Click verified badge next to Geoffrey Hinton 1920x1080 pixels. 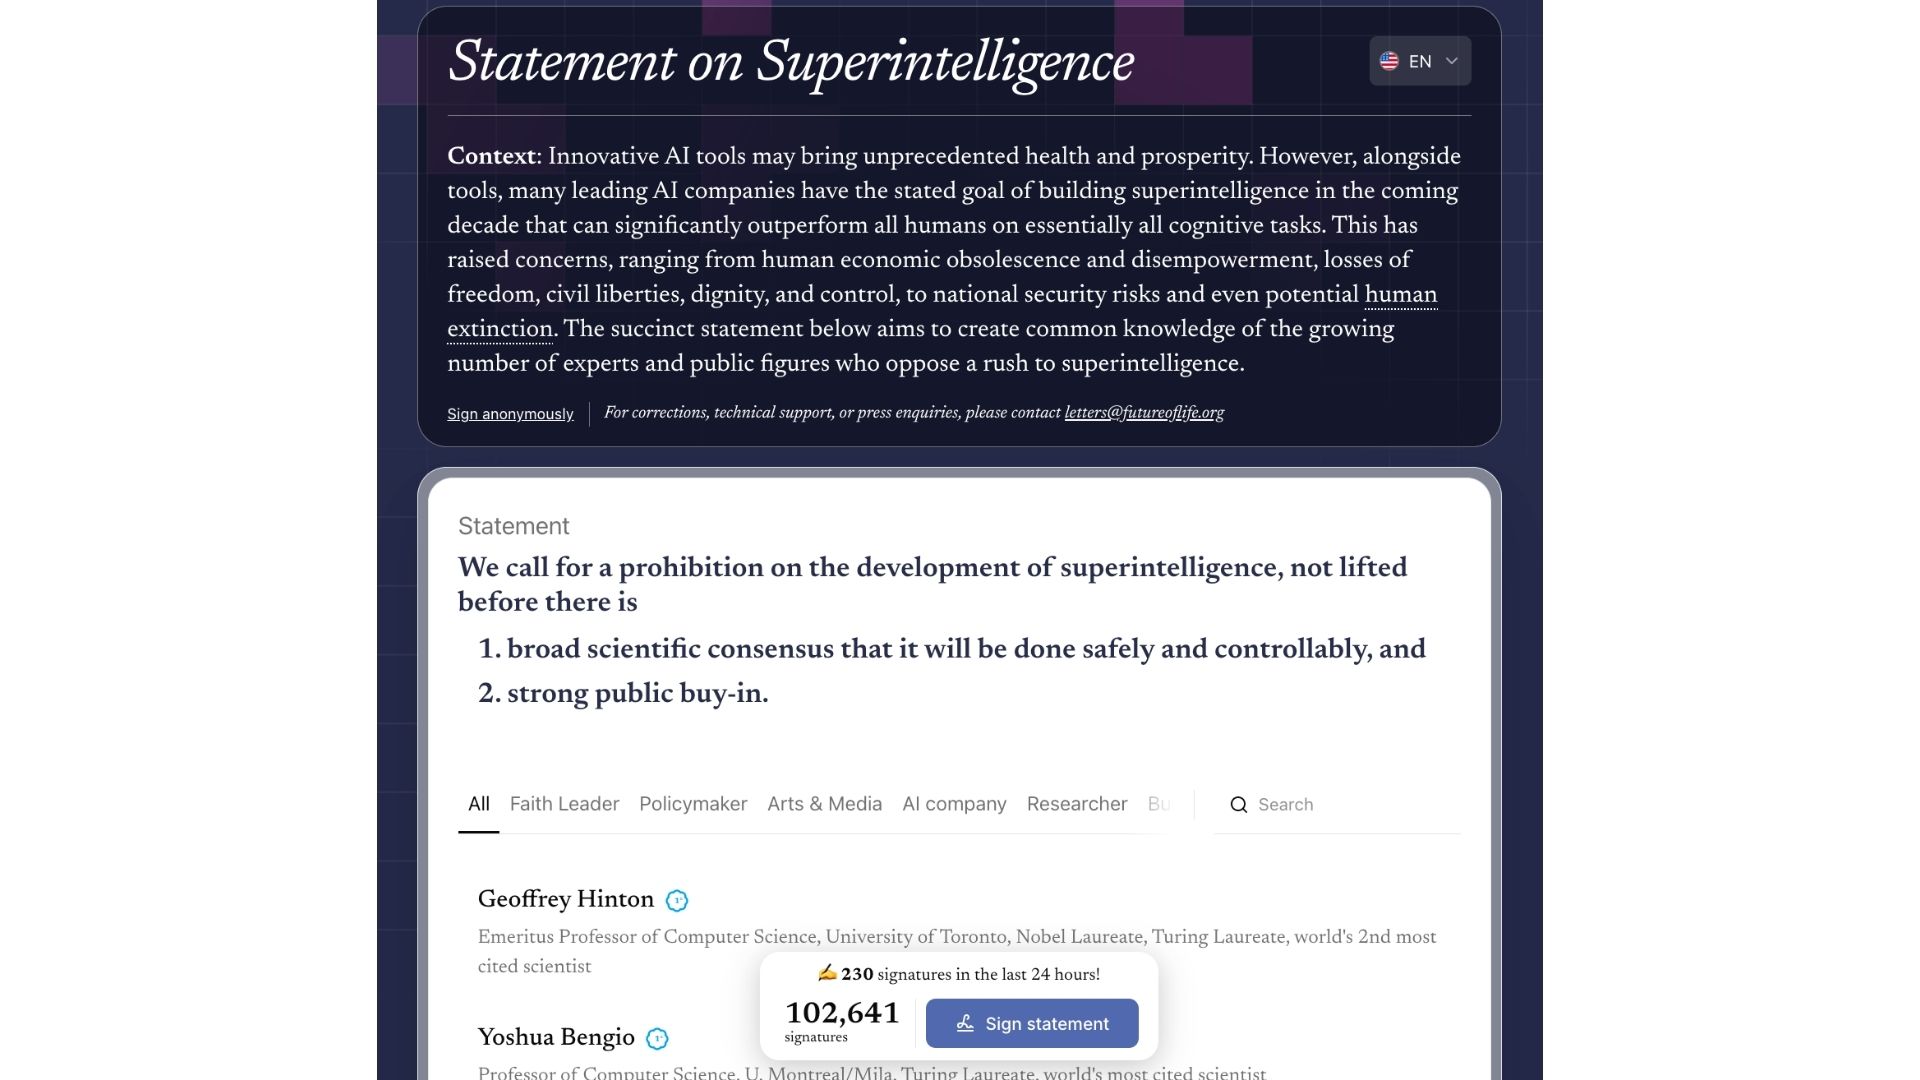pyautogui.click(x=677, y=901)
